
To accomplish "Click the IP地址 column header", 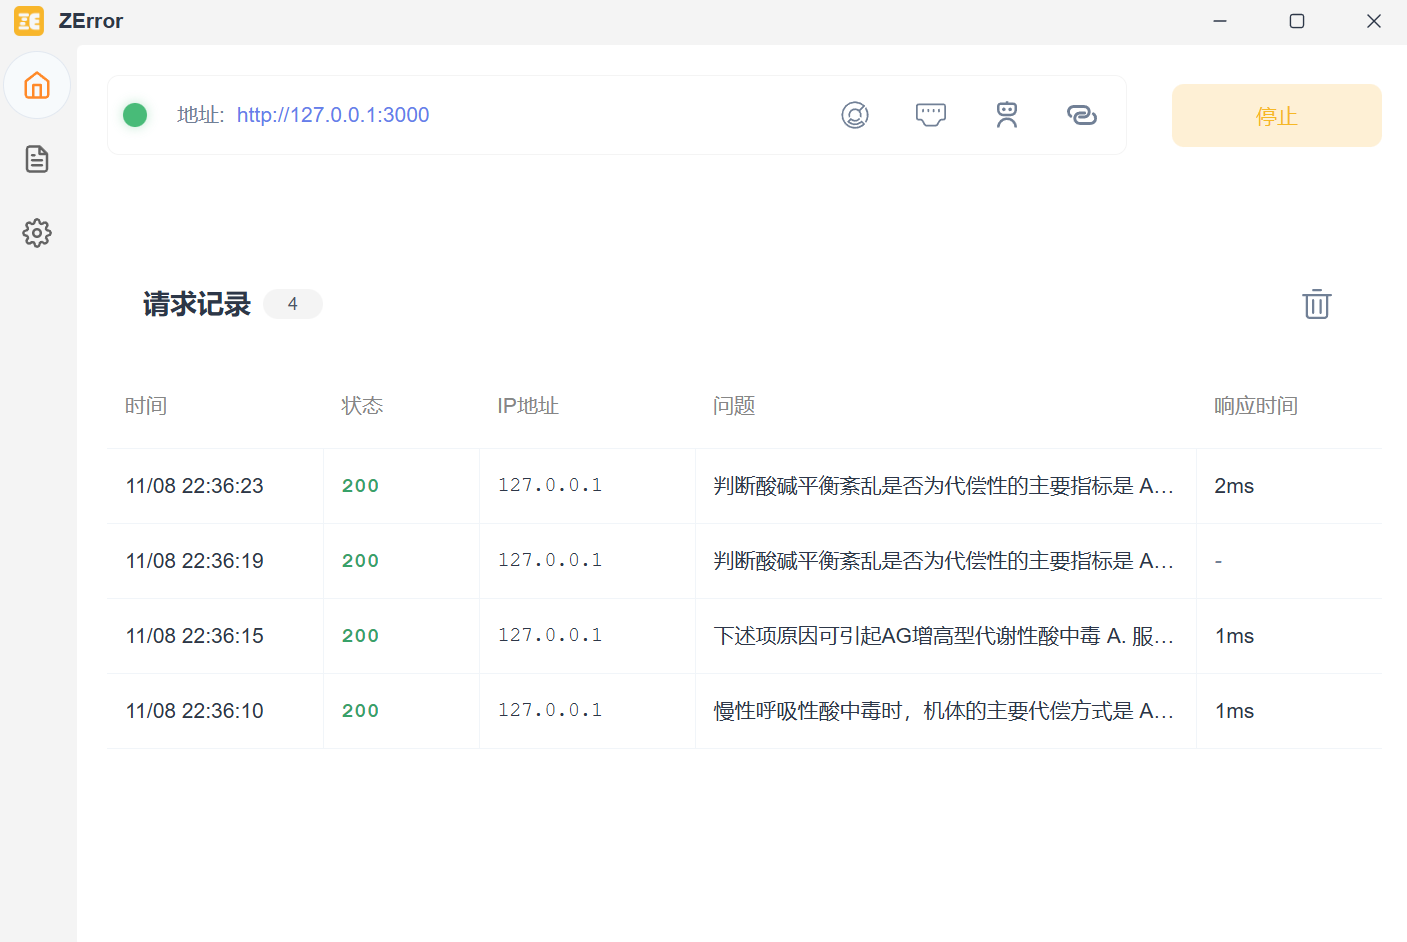I will [528, 406].
